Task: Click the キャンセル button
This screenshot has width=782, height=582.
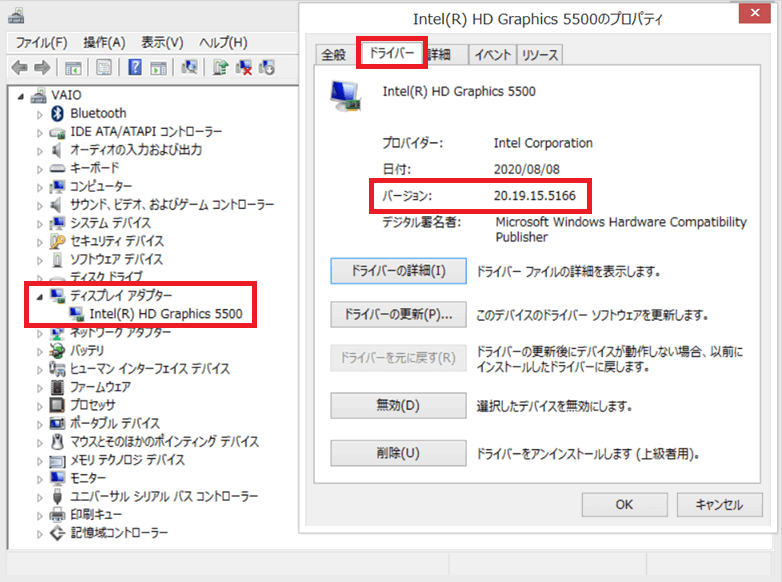Action: coord(719,505)
